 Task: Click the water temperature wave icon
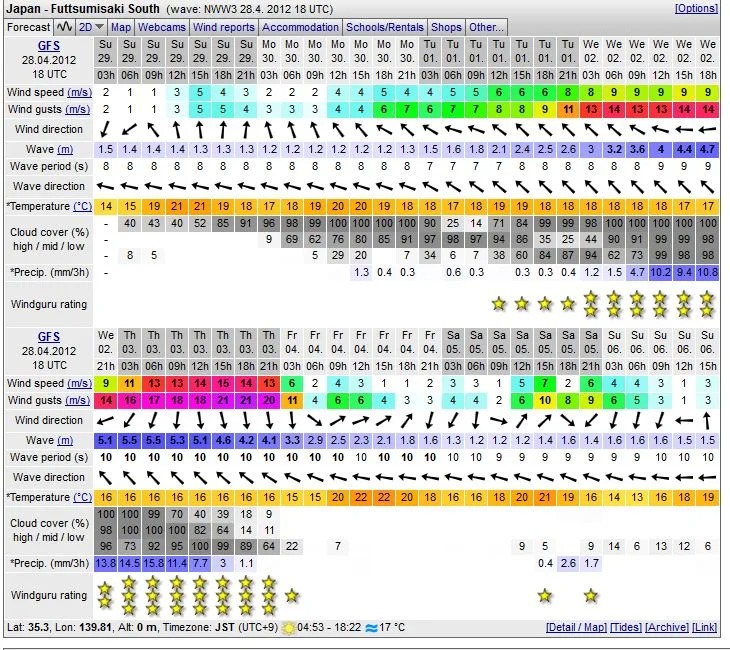(371, 628)
